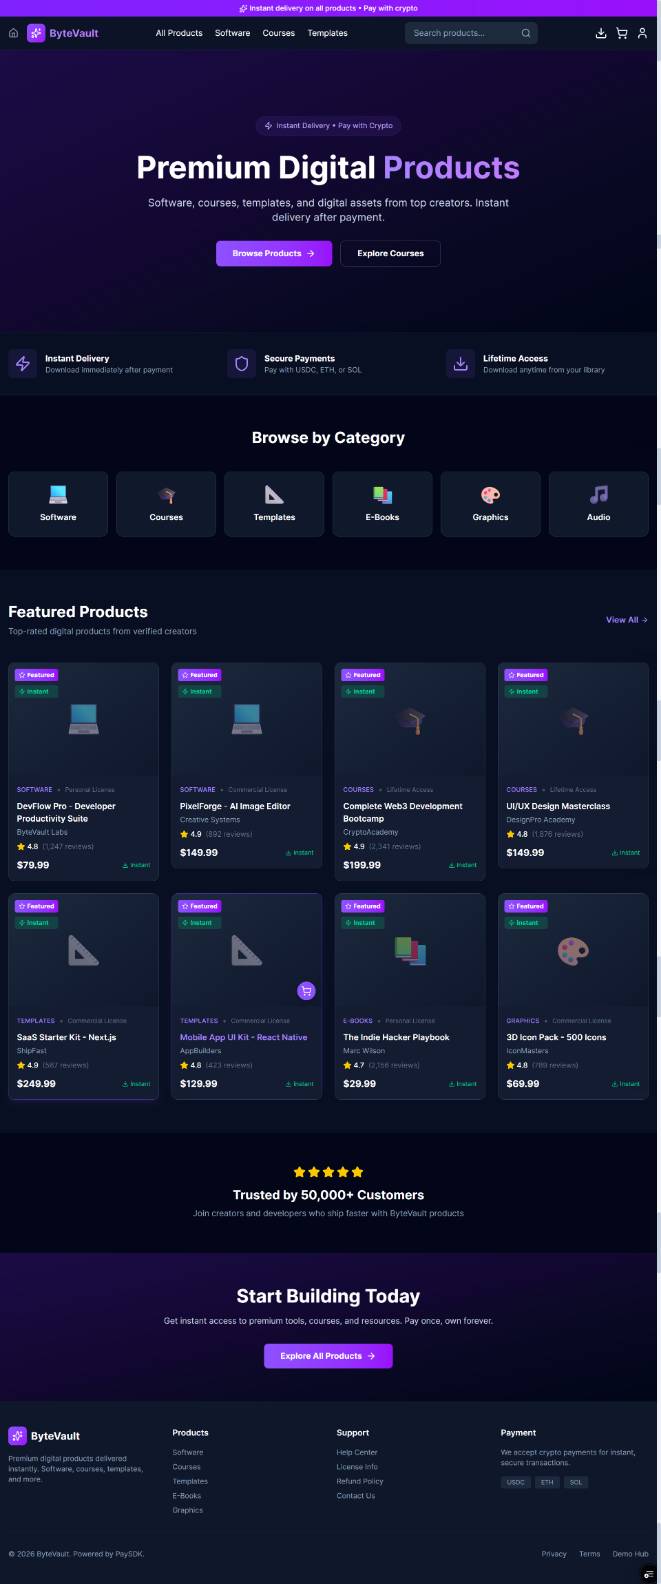Screen dimensions: 661x1584
Task: Select the Software category laptop icon
Action: click(x=58, y=494)
